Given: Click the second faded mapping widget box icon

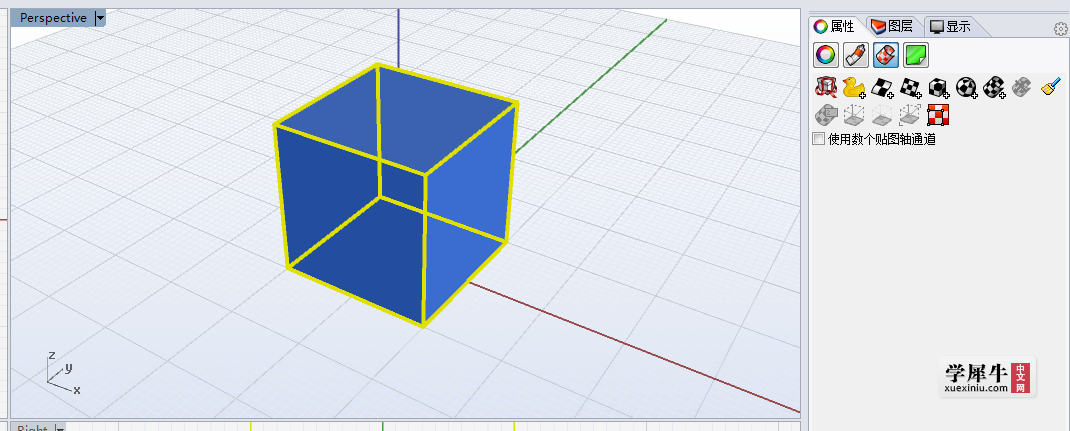Looking at the screenshot, I should 882,115.
